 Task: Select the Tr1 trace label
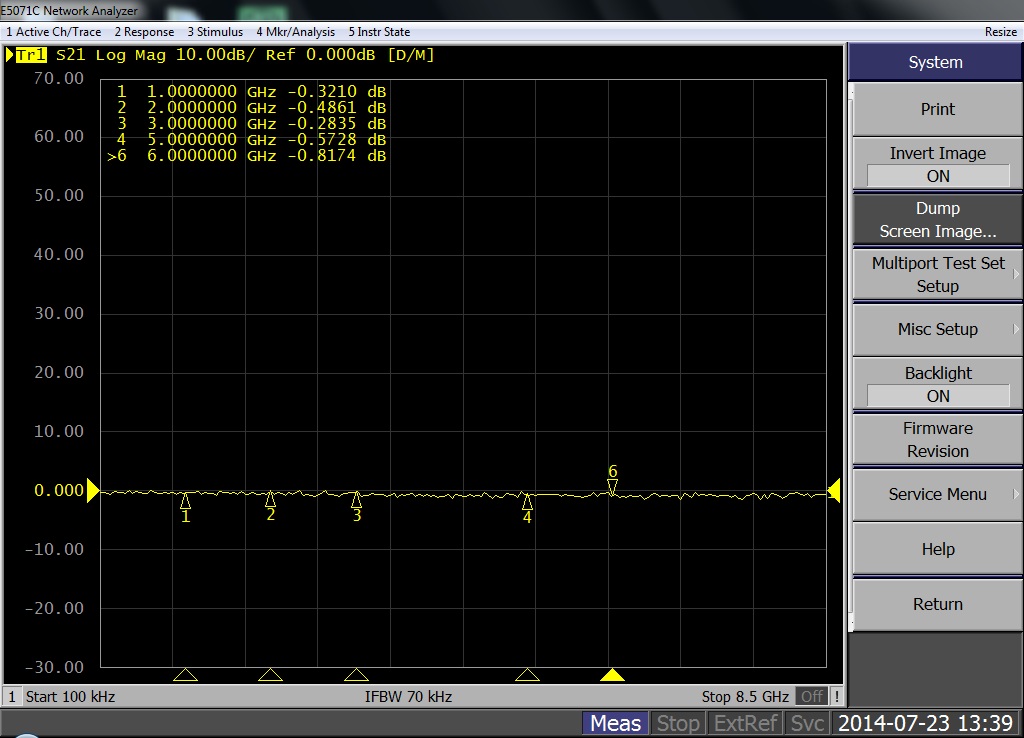(x=32, y=55)
